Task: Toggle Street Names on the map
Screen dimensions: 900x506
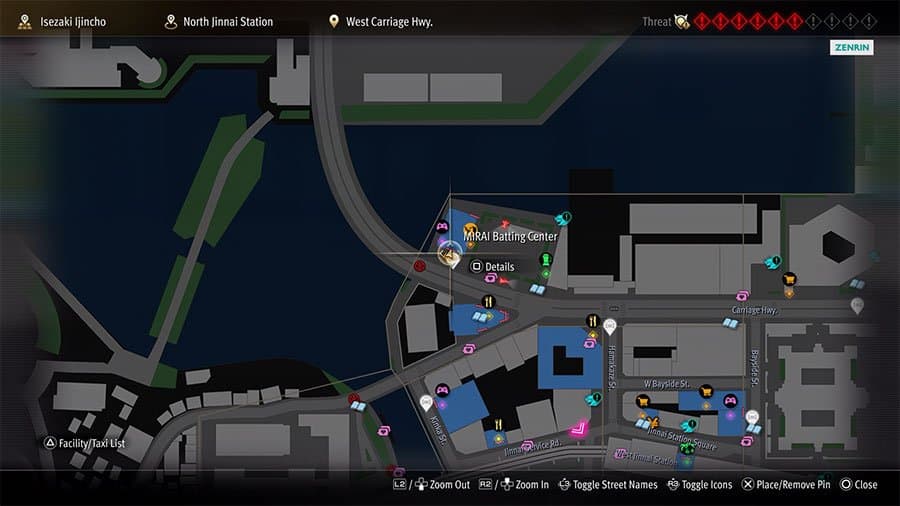Action: tap(608, 485)
